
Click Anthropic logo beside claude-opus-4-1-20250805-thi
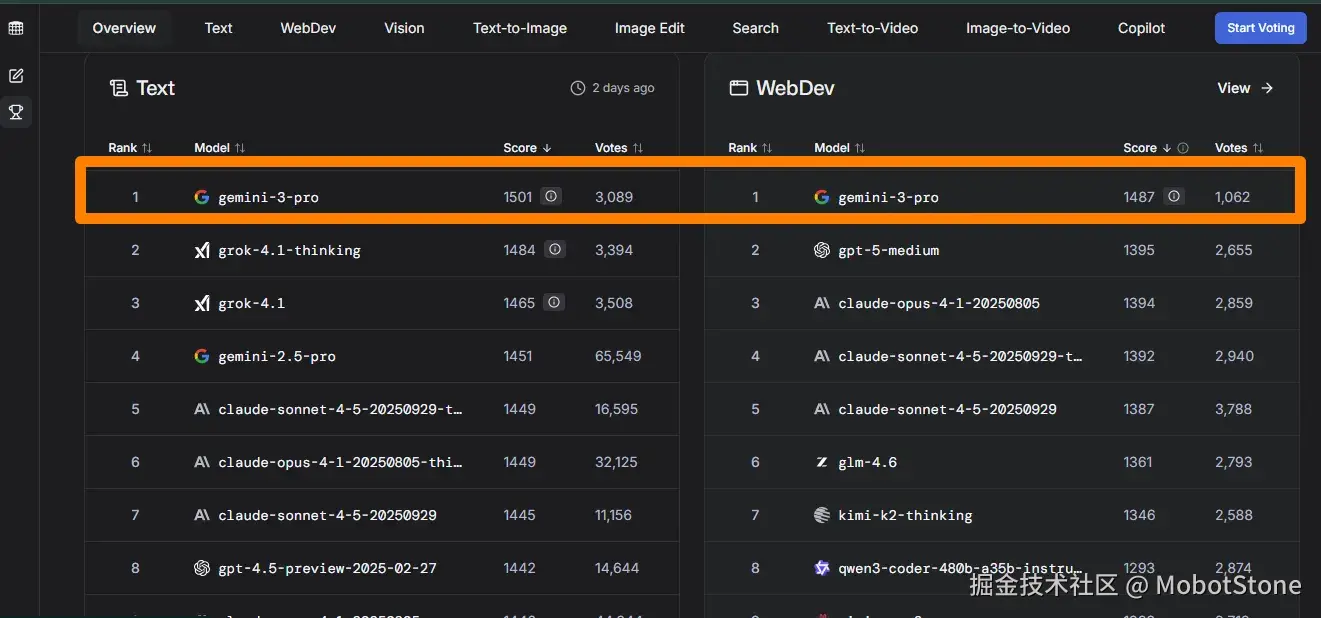click(202, 462)
